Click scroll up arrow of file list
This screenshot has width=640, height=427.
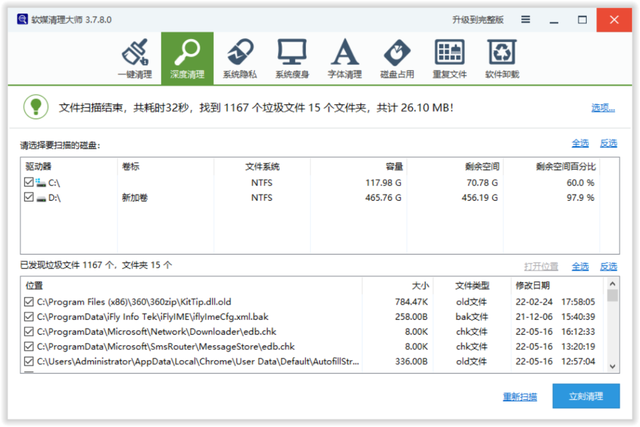tap(612, 283)
